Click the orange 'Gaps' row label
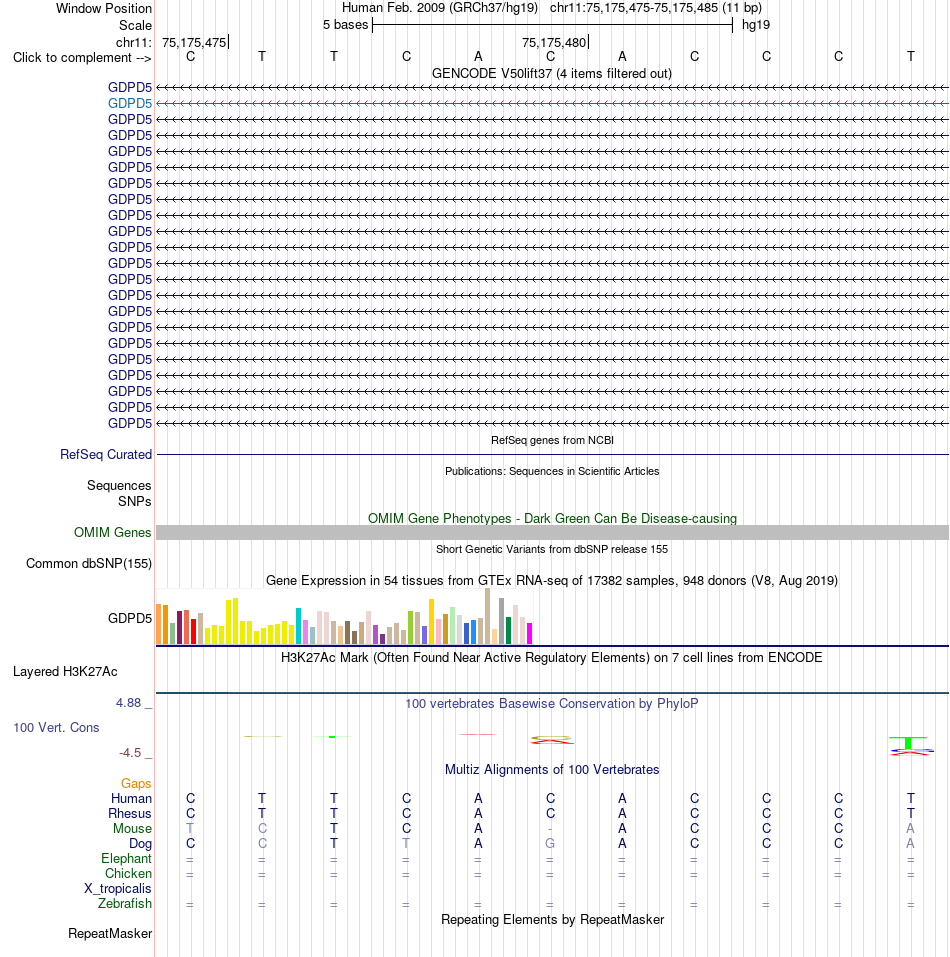The height and width of the screenshot is (957, 950). pos(135,783)
